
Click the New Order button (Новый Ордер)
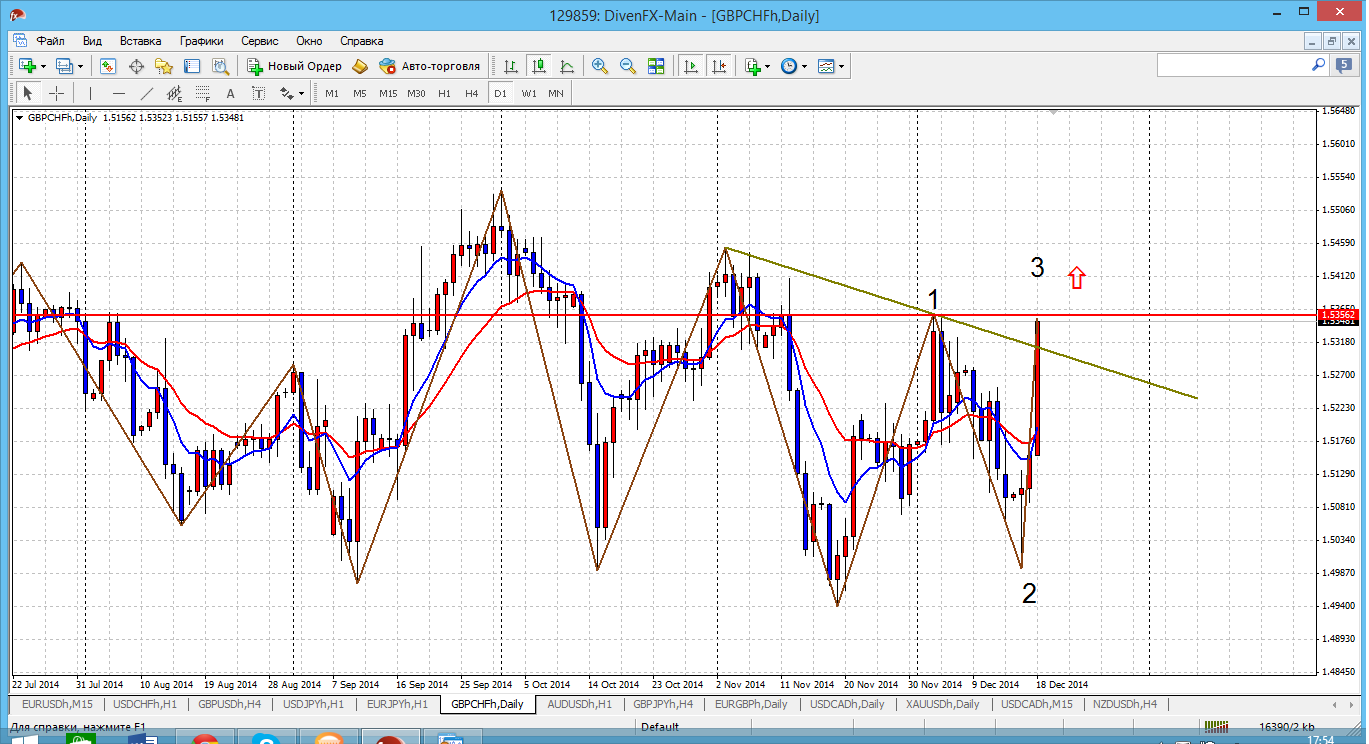(295, 66)
